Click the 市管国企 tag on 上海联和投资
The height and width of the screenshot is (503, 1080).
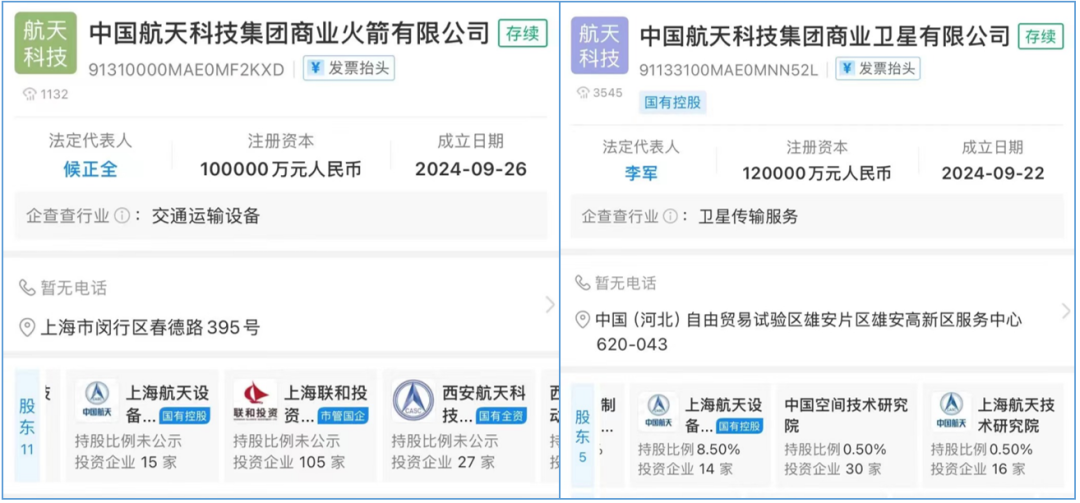tap(342, 416)
